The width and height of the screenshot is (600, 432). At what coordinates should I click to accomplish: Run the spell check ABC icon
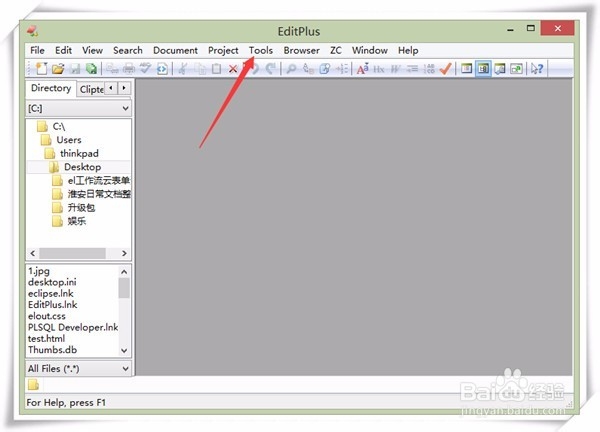coord(145,69)
